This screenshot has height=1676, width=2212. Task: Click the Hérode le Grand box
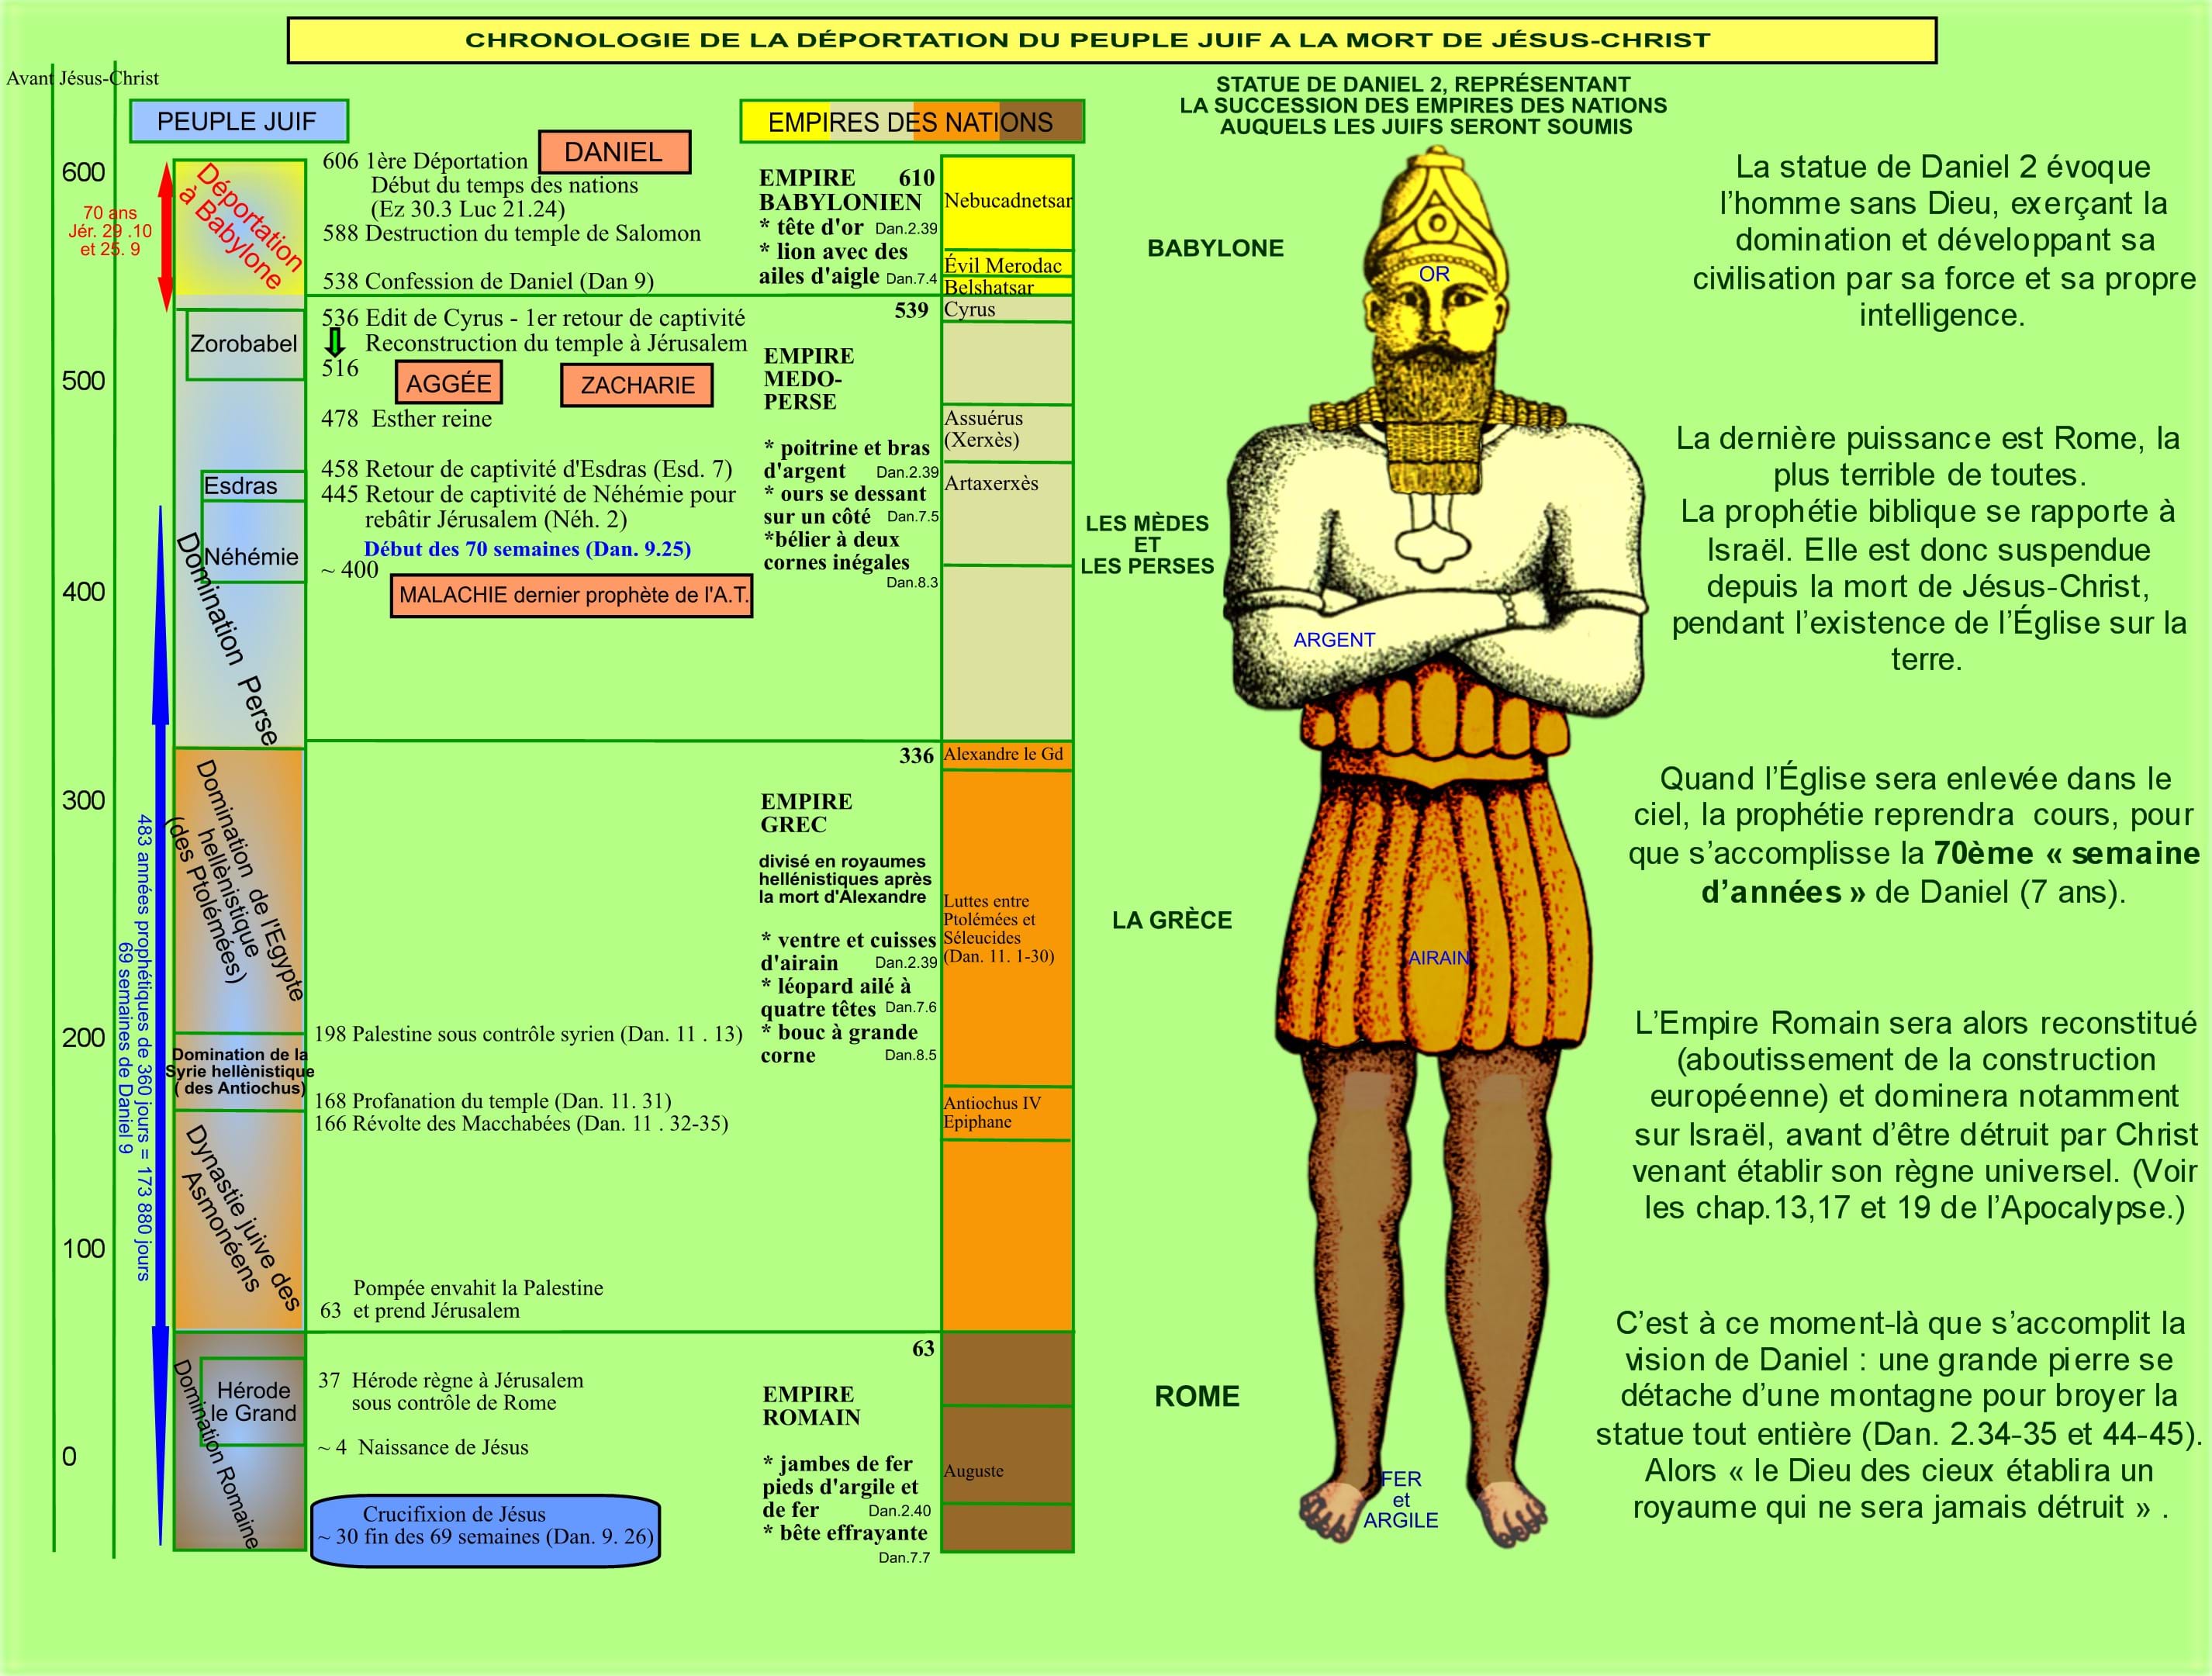click(253, 1401)
